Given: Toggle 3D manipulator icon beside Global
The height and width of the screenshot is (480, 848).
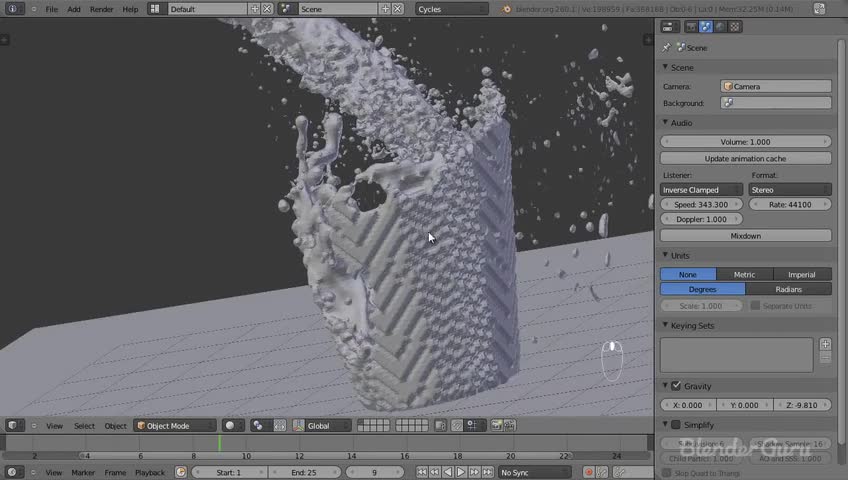Looking at the screenshot, I should (299, 425).
